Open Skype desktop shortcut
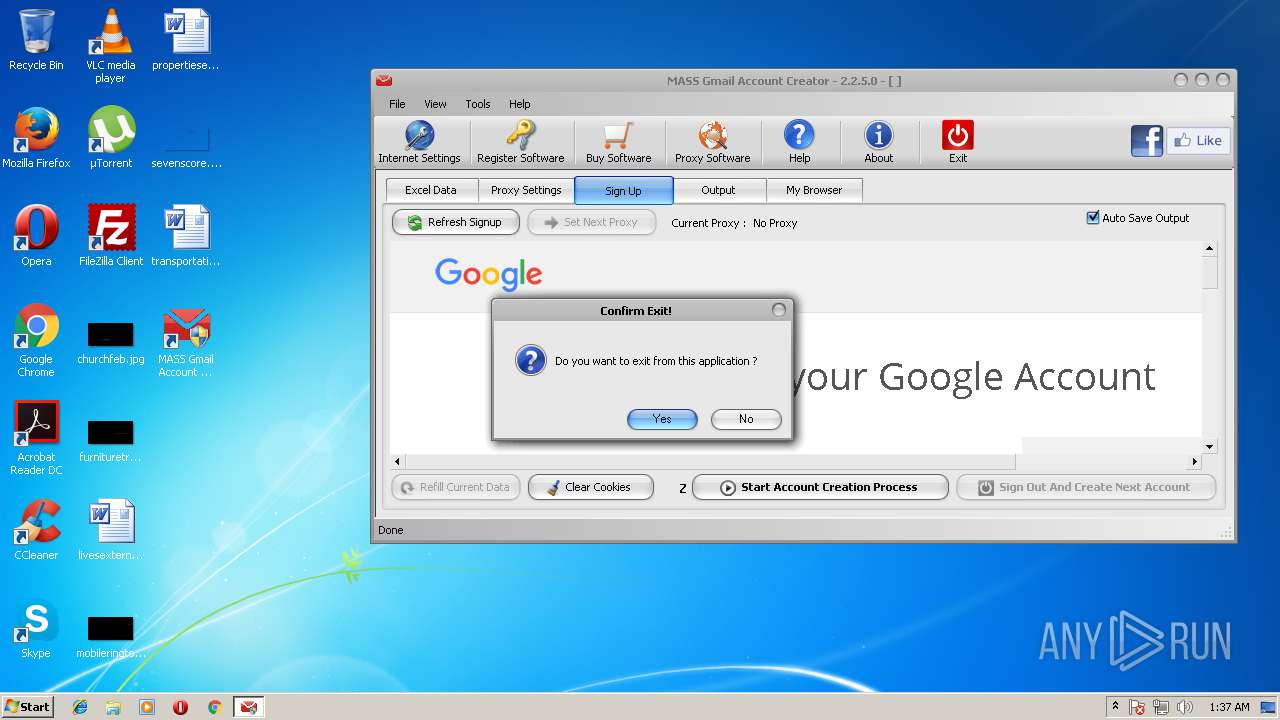 36,628
